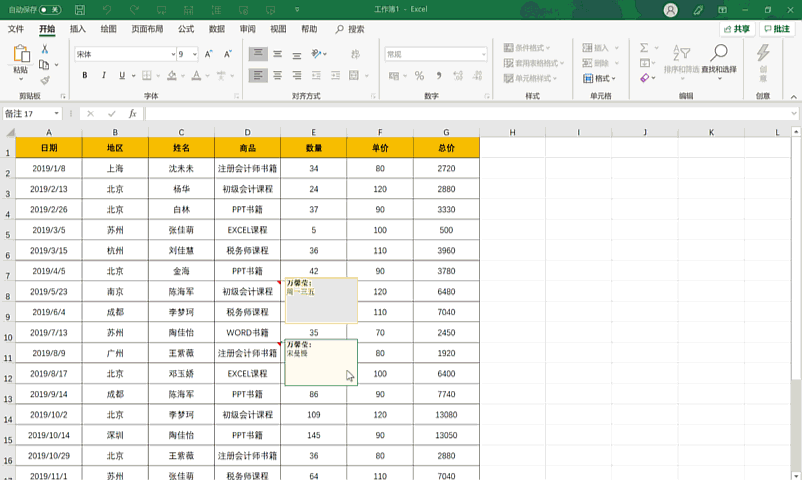
Task: Expand the font size dropdown
Action: [x=194, y=54]
